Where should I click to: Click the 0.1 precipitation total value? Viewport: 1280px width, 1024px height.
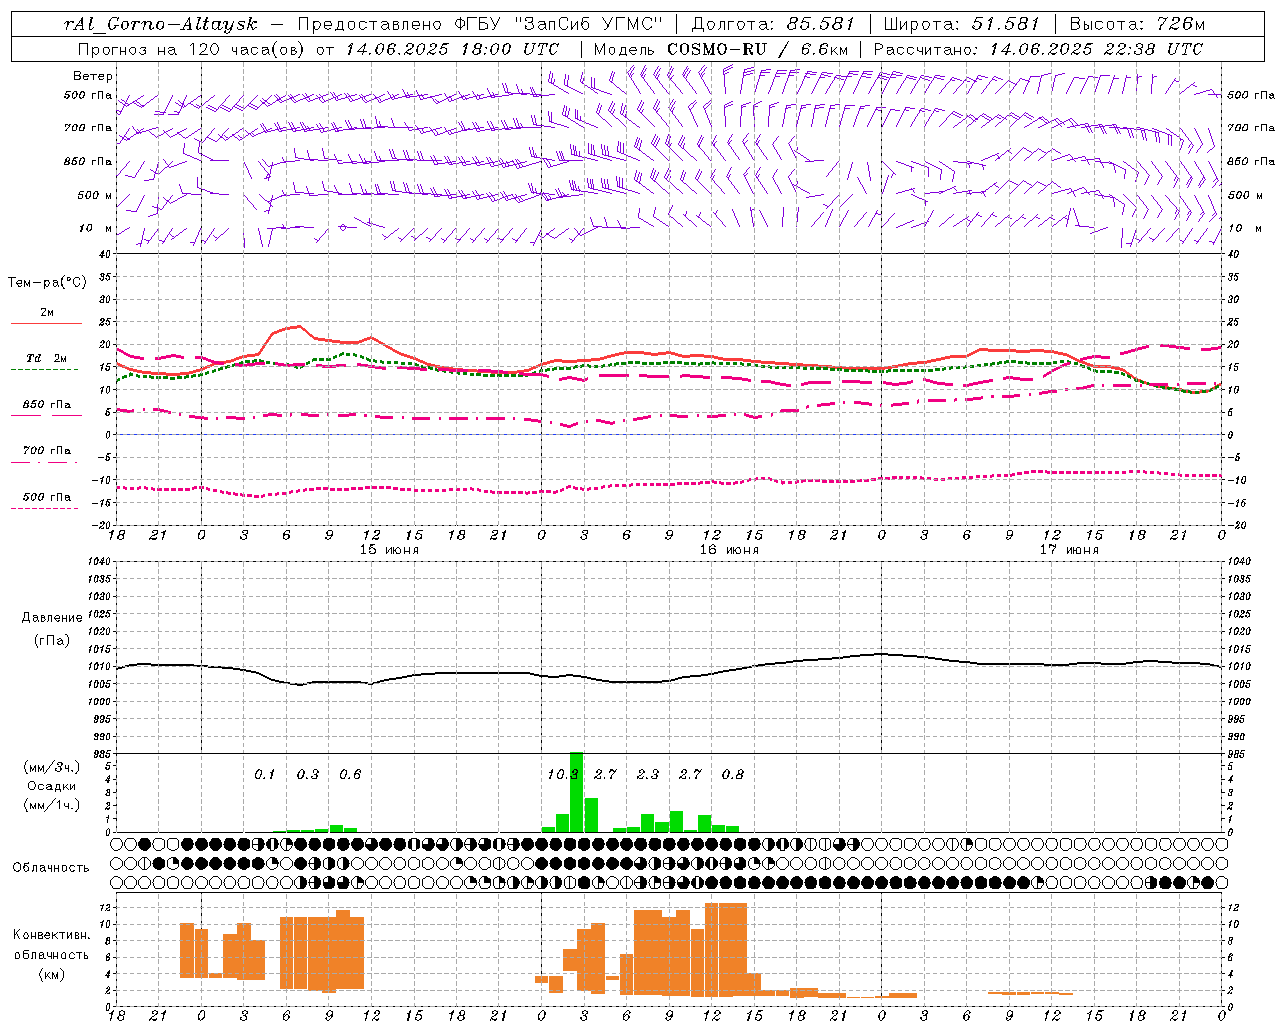[264, 774]
